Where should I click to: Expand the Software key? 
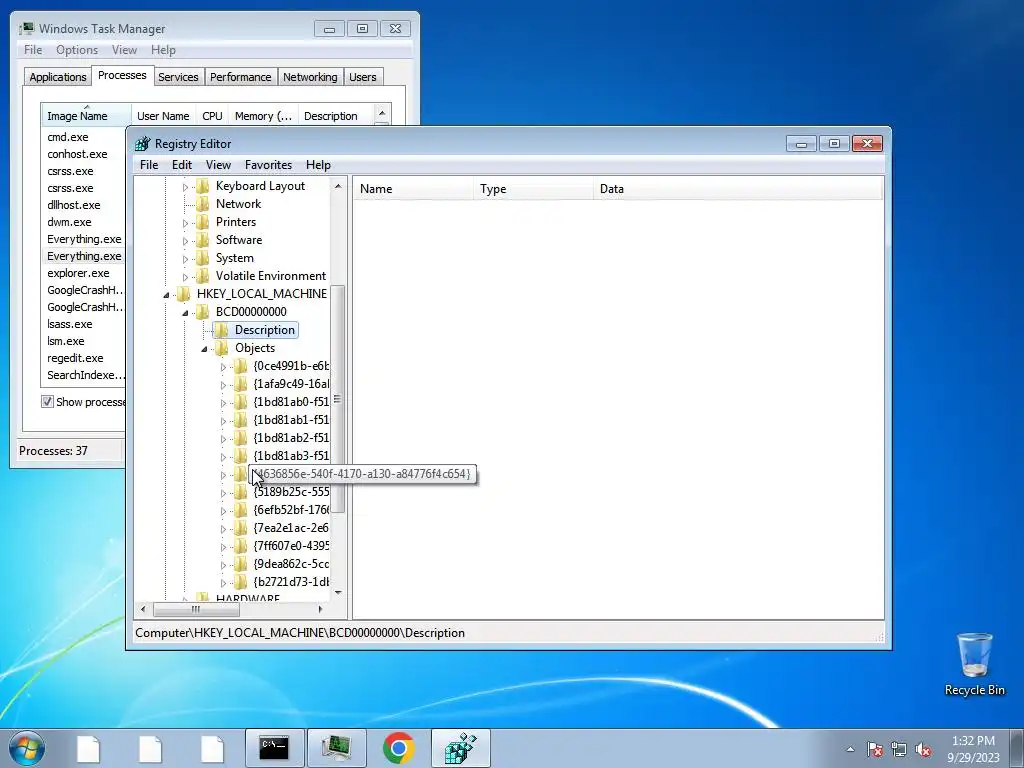[185, 240]
